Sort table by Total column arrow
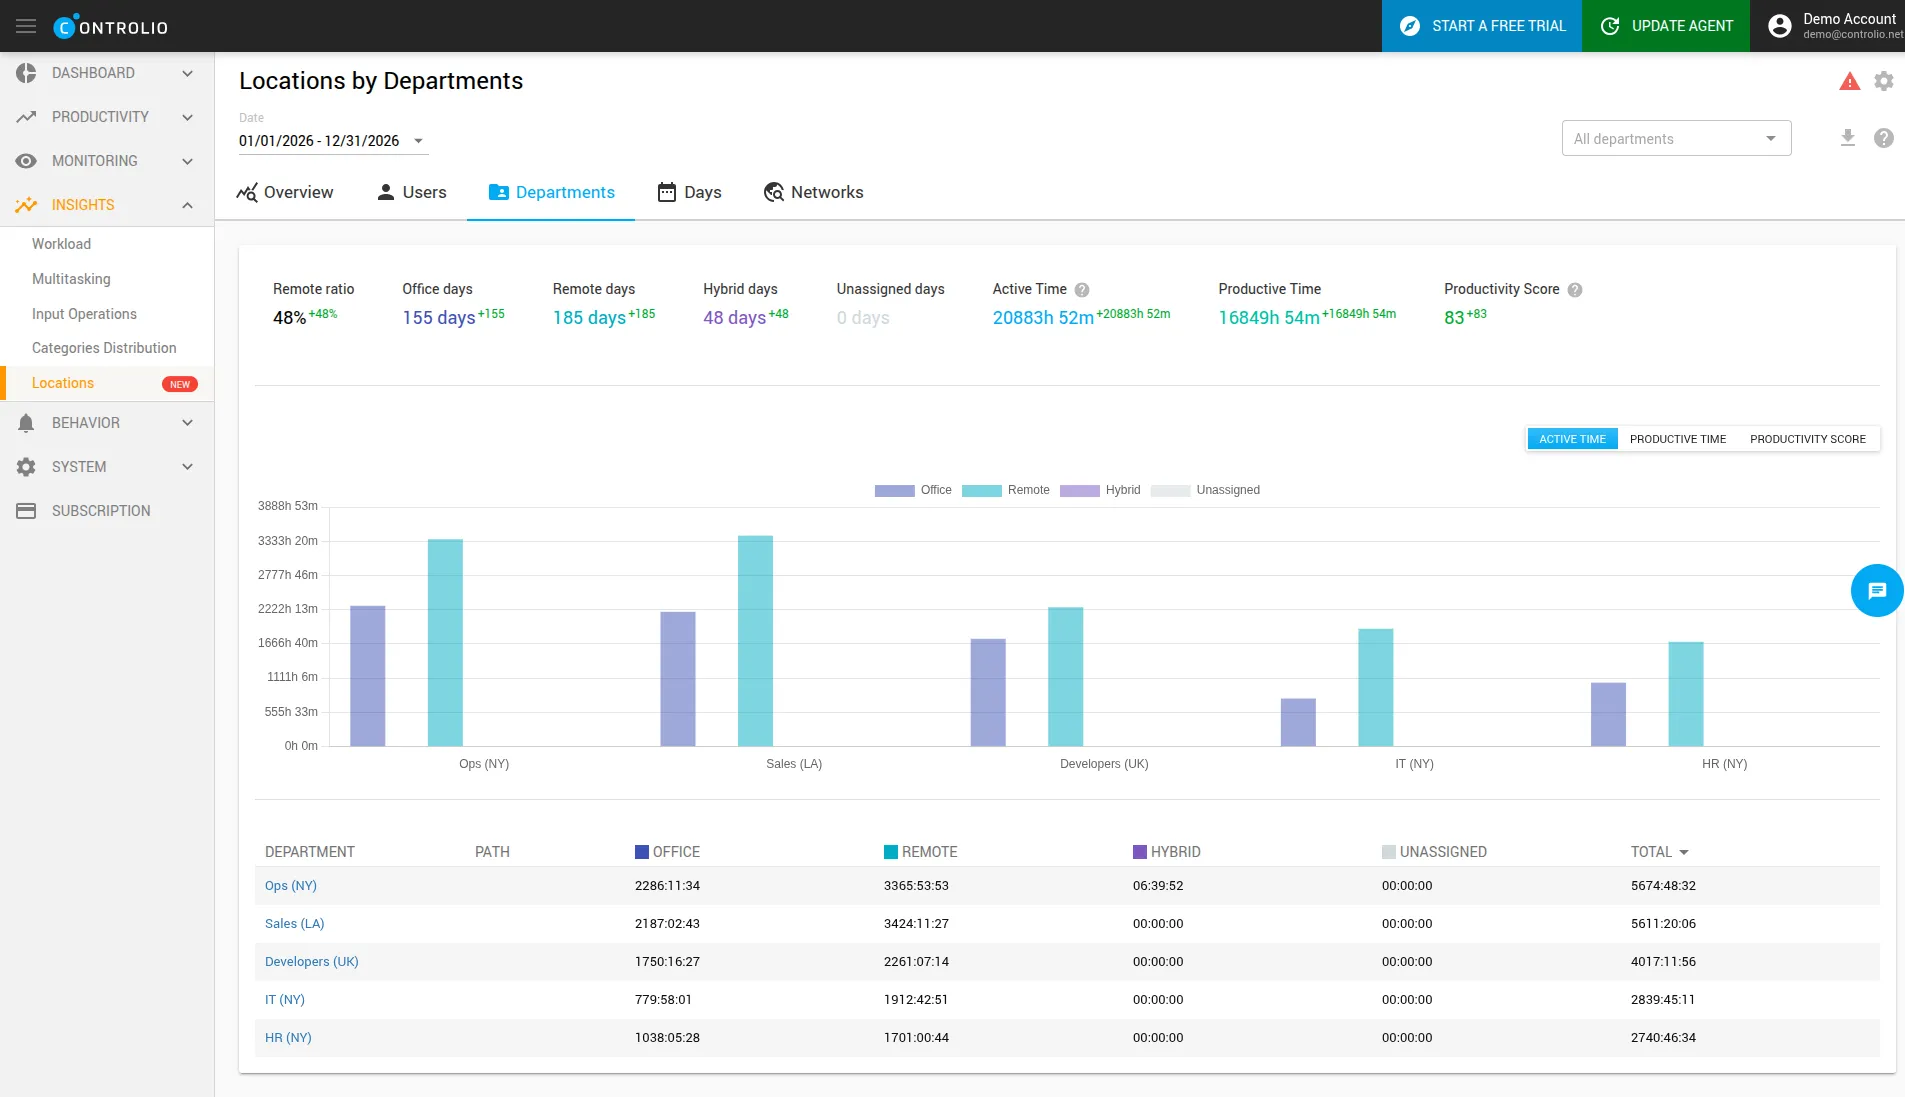Screen dimensions: 1905x1097 pyautogui.click(x=1684, y=852)
